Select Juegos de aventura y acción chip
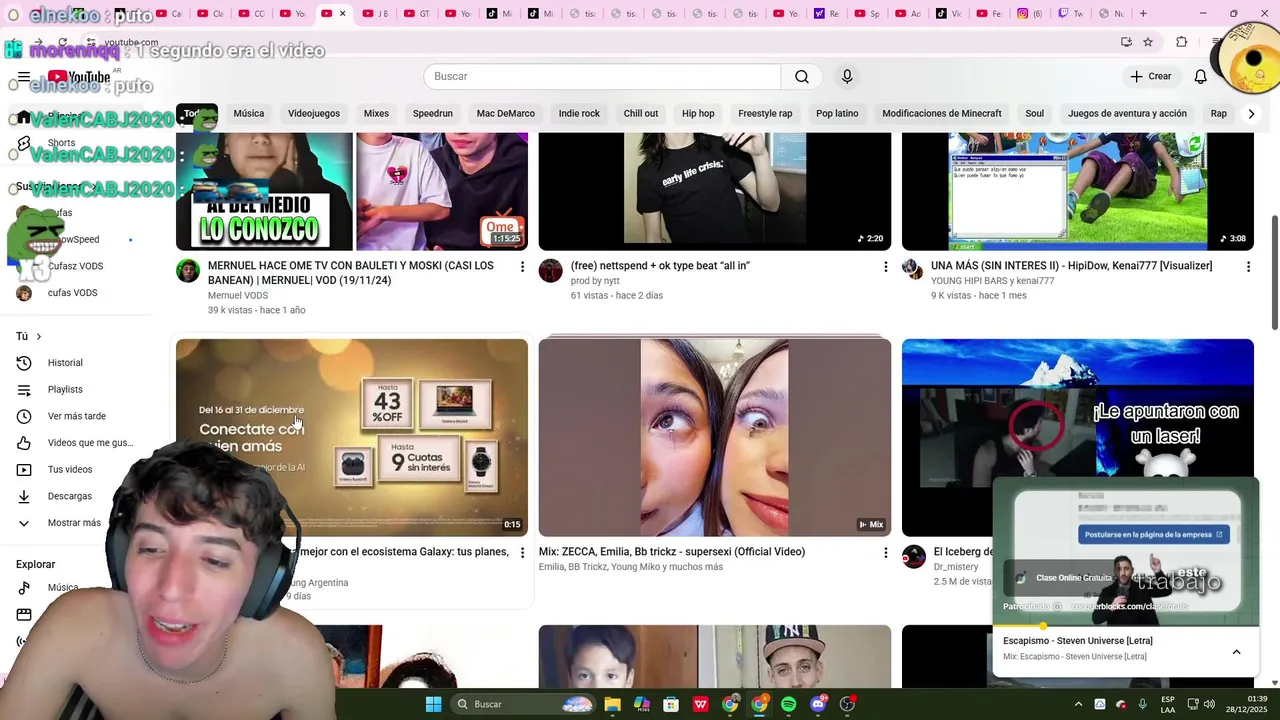This screenshot has width=1280, height=720. [x=1127, y=114]
